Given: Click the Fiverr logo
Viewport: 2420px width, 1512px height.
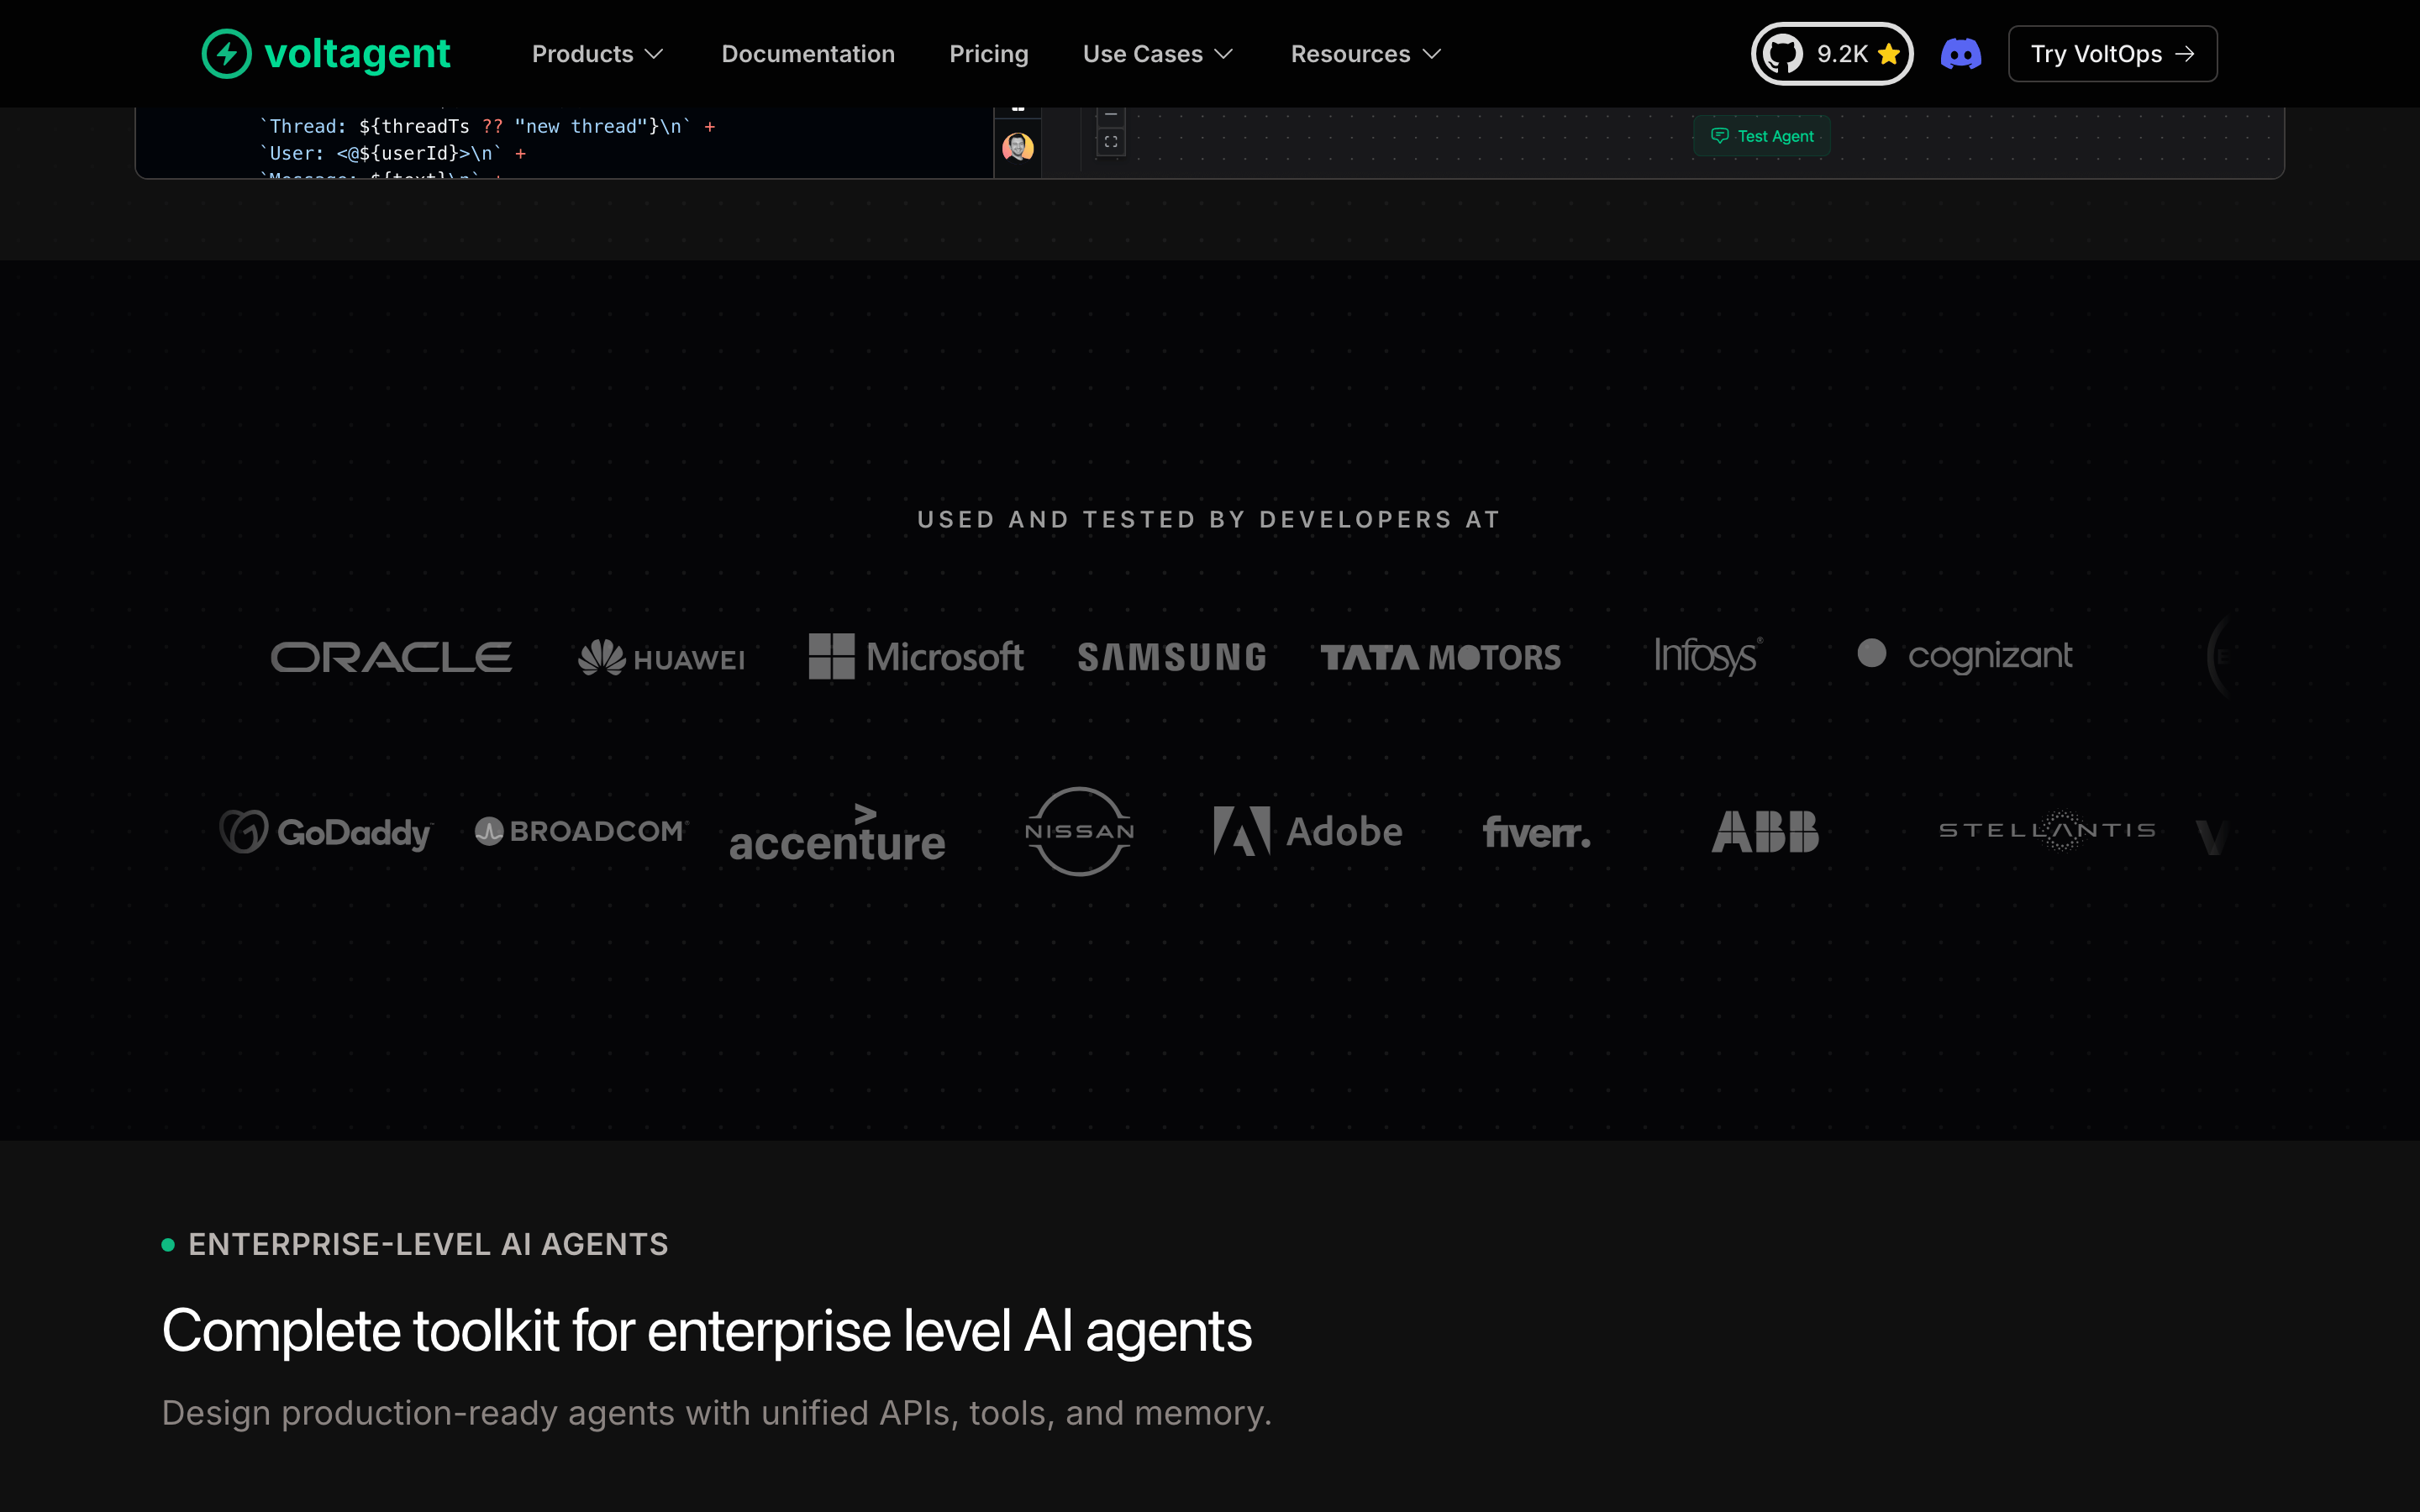Looking at the screenshot, I should point(1536,832).
